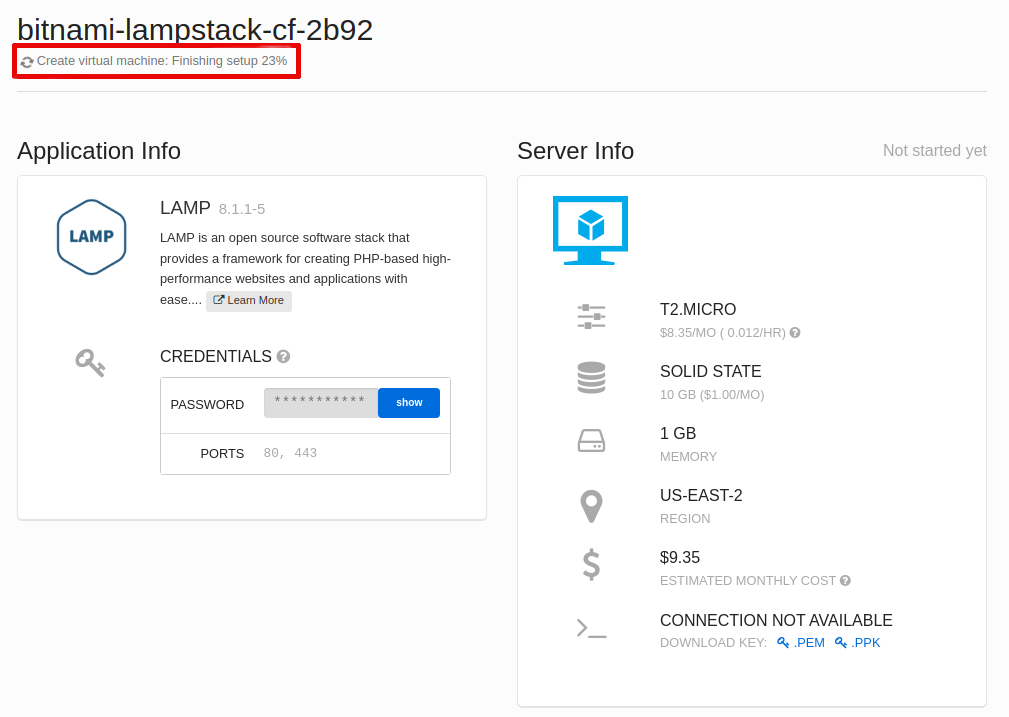The height and width of the screenshot is (717, 1009).
Task: Click the ports value 80, 443
Action: click(290, 453)
